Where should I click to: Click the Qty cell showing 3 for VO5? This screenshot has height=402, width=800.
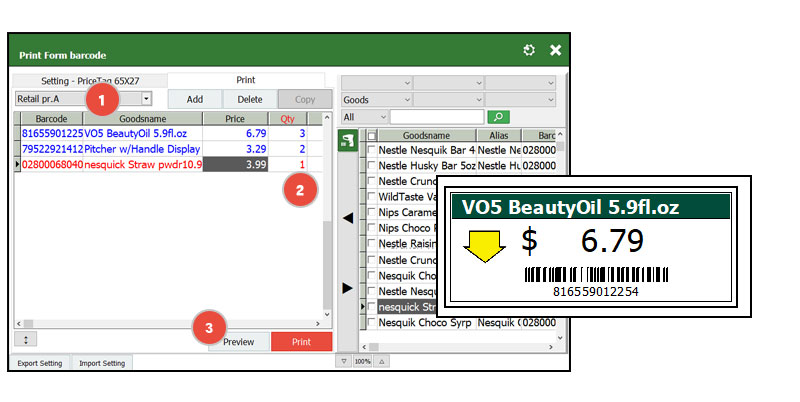288,134
